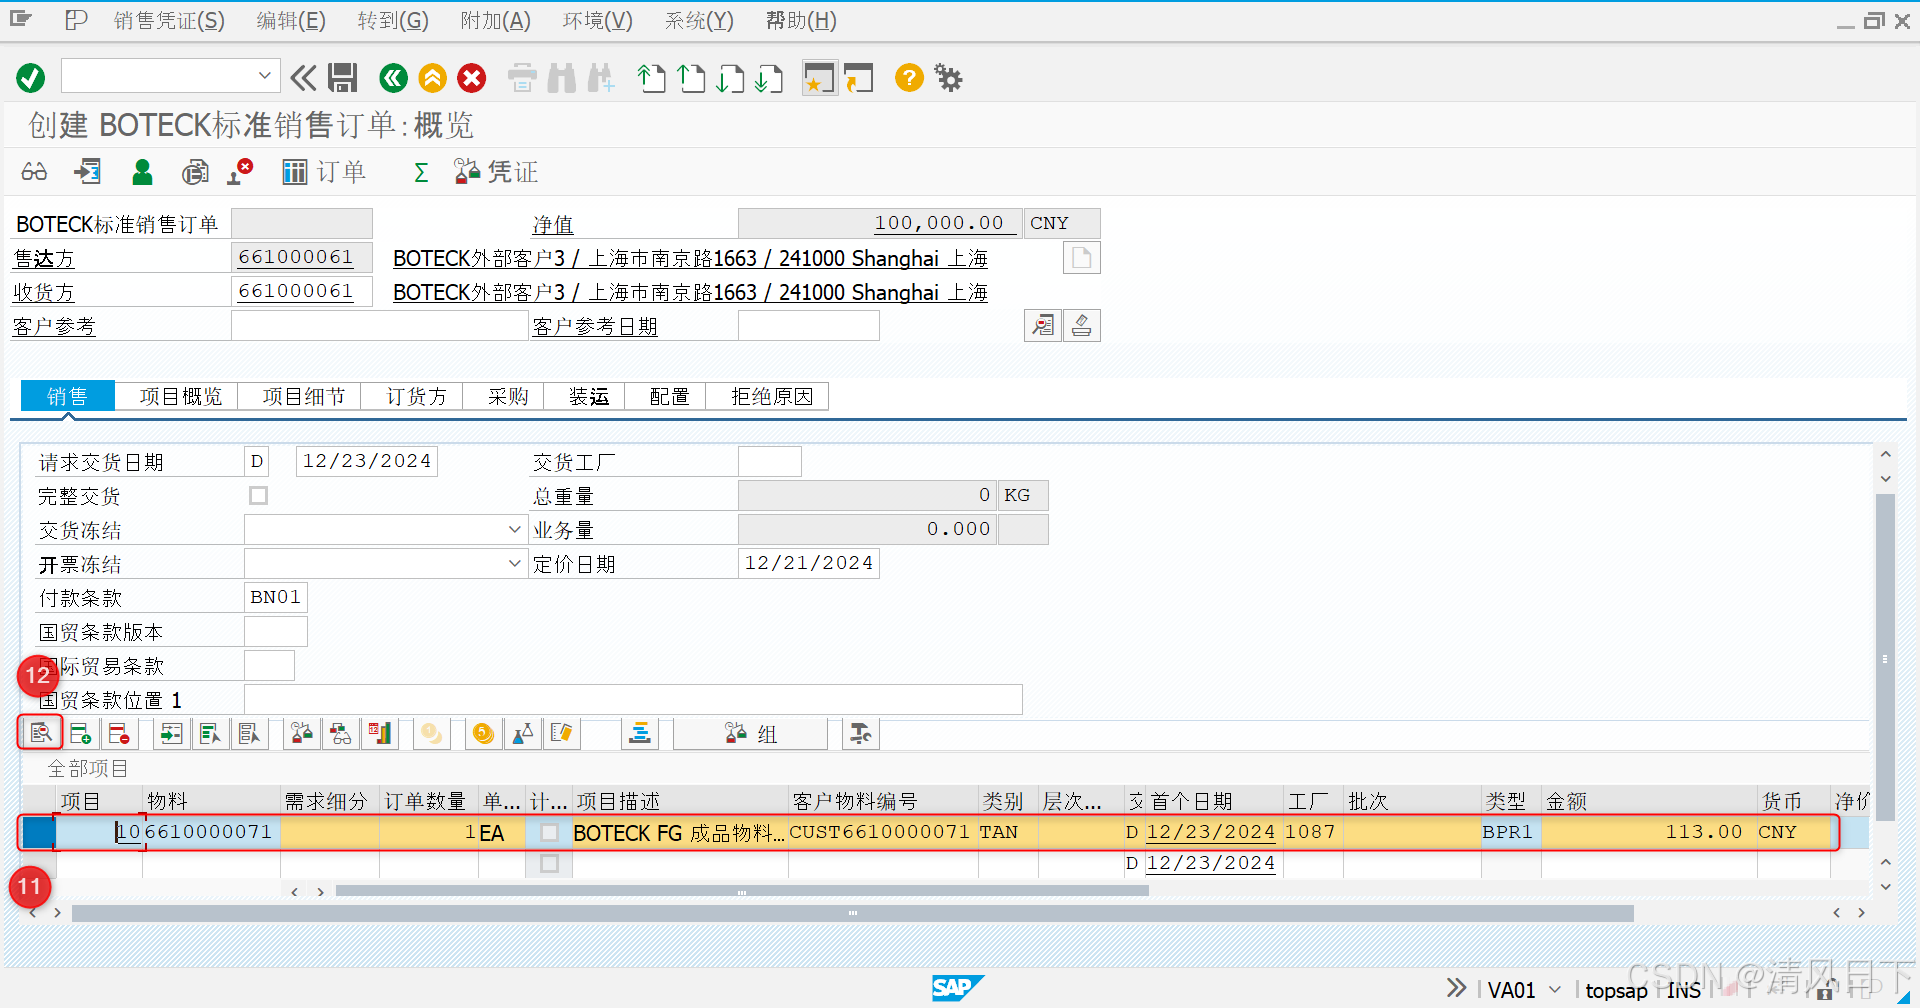
Task: Click the Save floppy disk icon
Action: 343,77
